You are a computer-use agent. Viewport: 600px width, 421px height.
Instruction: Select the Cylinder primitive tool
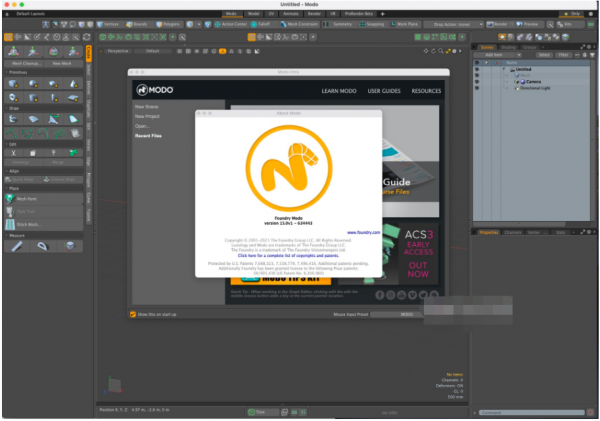point(33,97)
